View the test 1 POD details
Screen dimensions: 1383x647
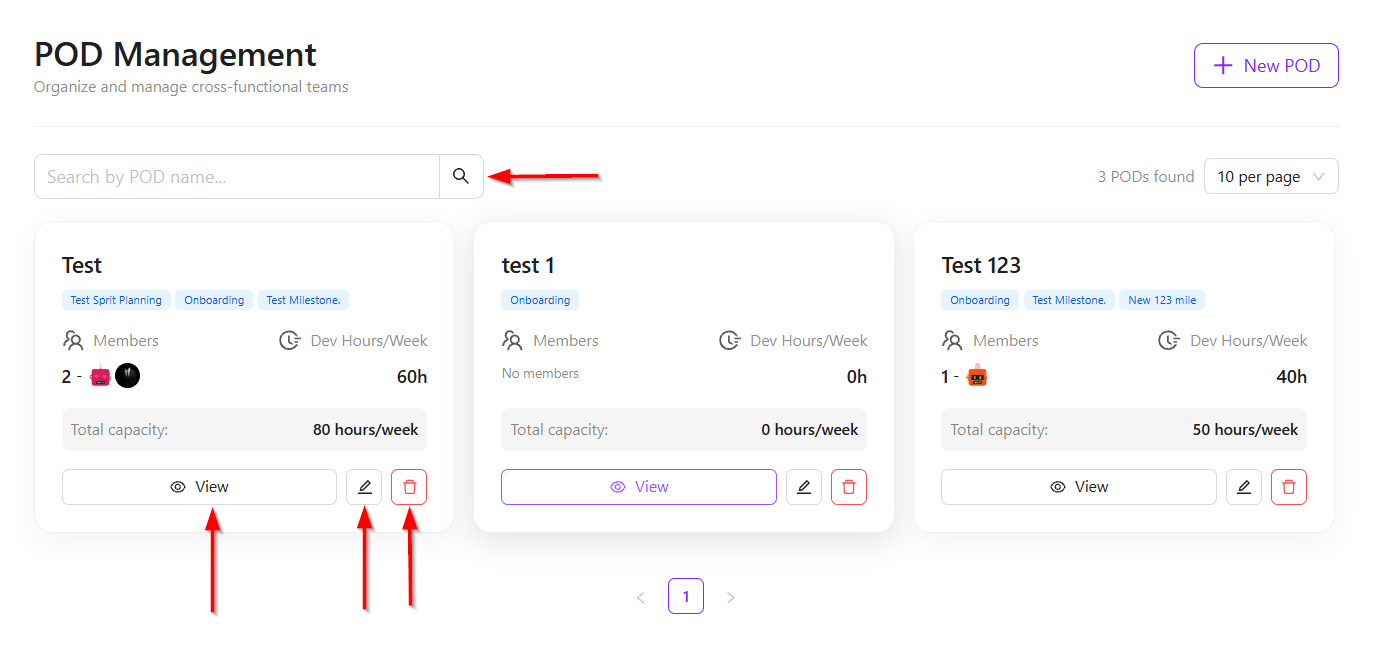click(639, 487)
